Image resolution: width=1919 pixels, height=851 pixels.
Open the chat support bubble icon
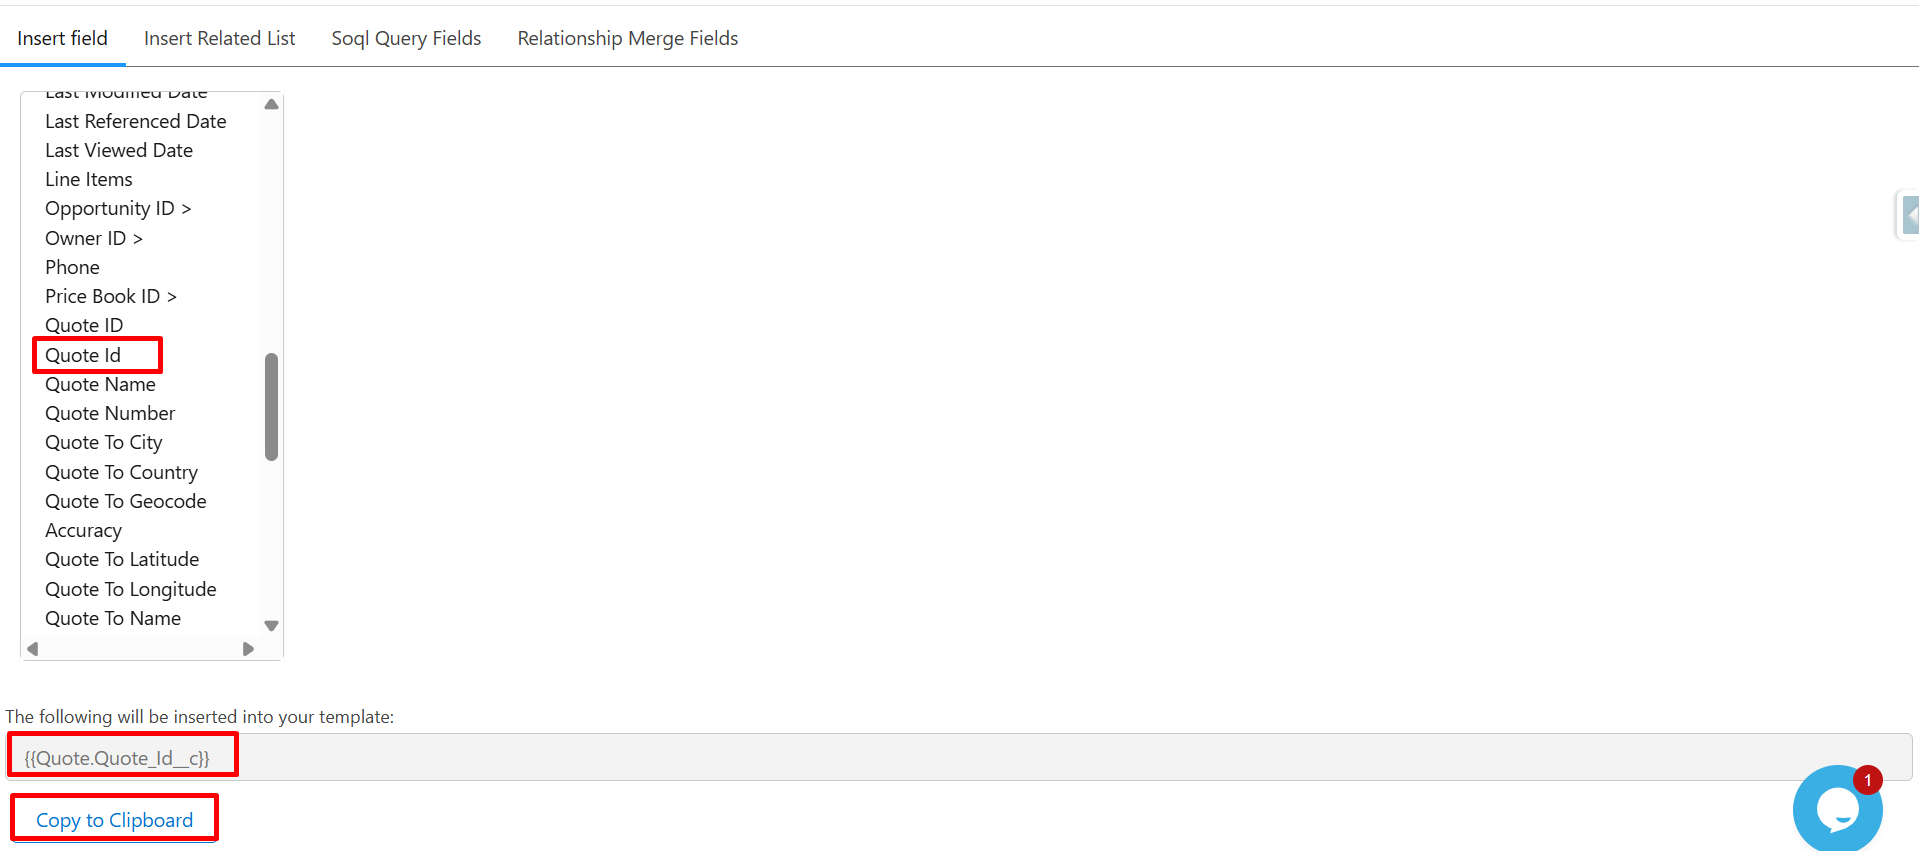pyautogui.click(x=1836, y=808)
